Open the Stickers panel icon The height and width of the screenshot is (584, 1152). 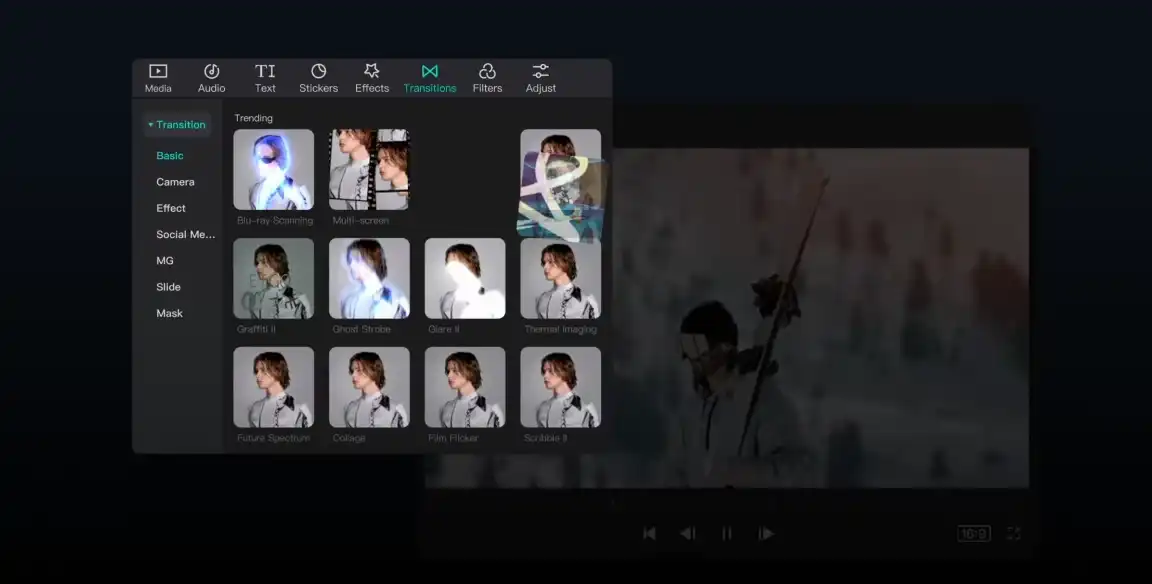coord(318,77)
